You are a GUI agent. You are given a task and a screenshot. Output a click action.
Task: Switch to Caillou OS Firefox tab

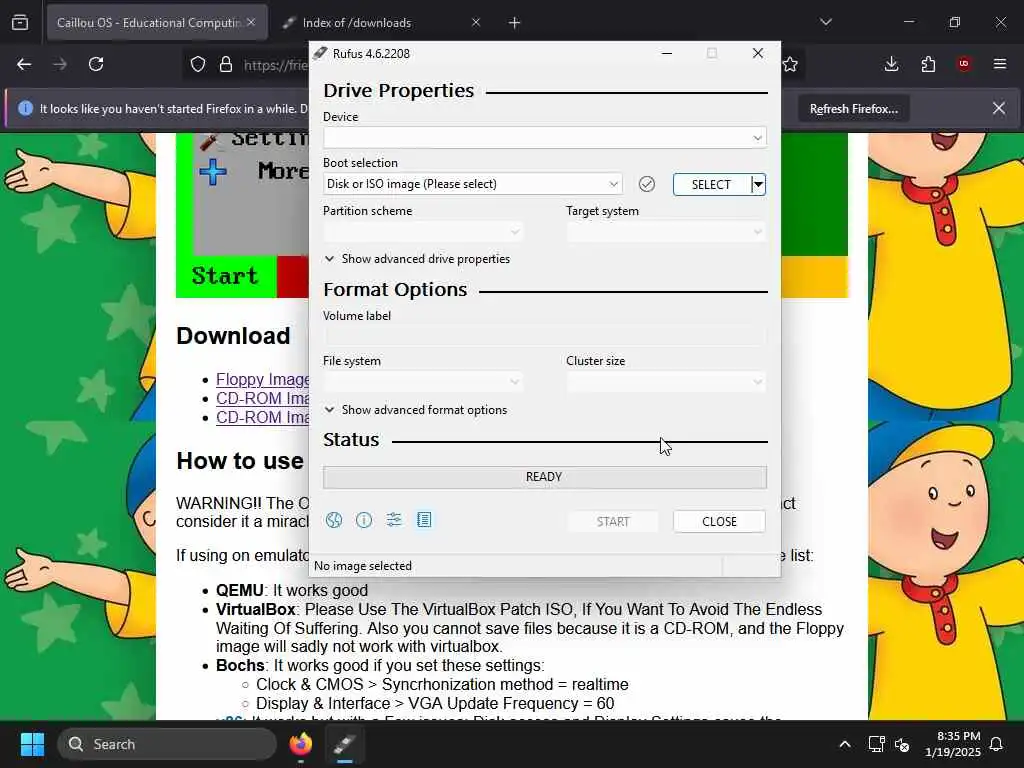[149, 23]
